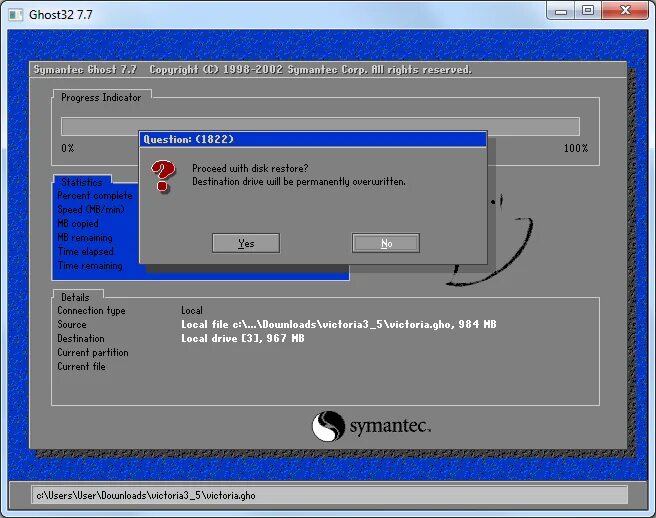Click the Source victoria.gho 984 MB value
656x518 pixels.
(x=338, y=324)
